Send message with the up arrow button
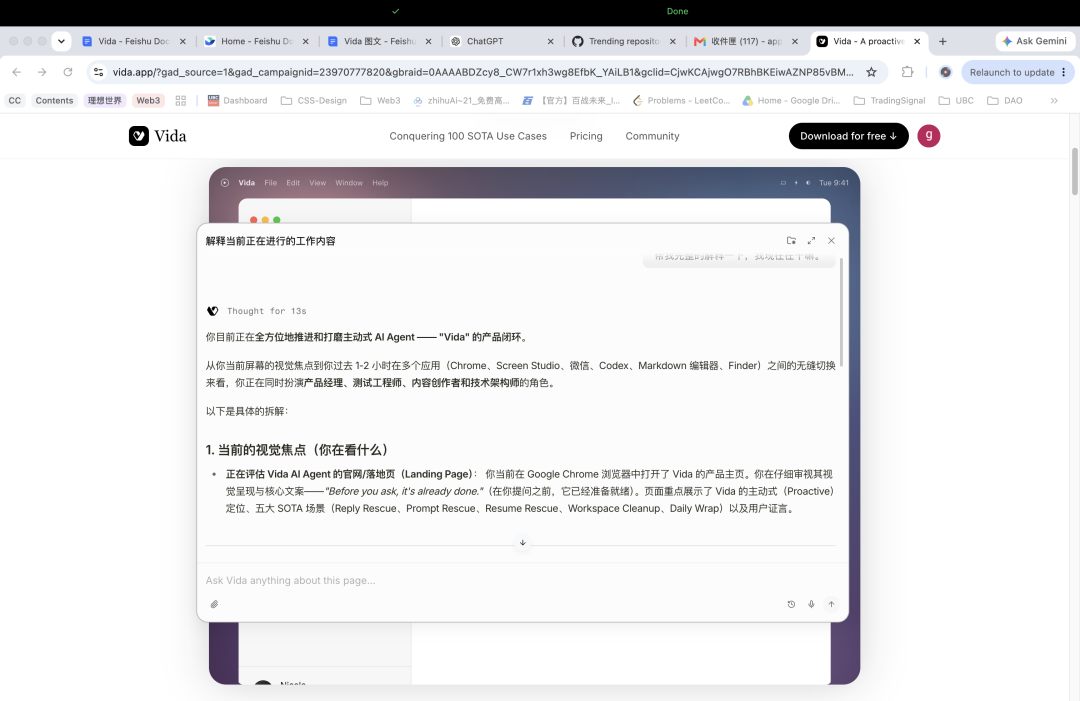 coord(831,604)
